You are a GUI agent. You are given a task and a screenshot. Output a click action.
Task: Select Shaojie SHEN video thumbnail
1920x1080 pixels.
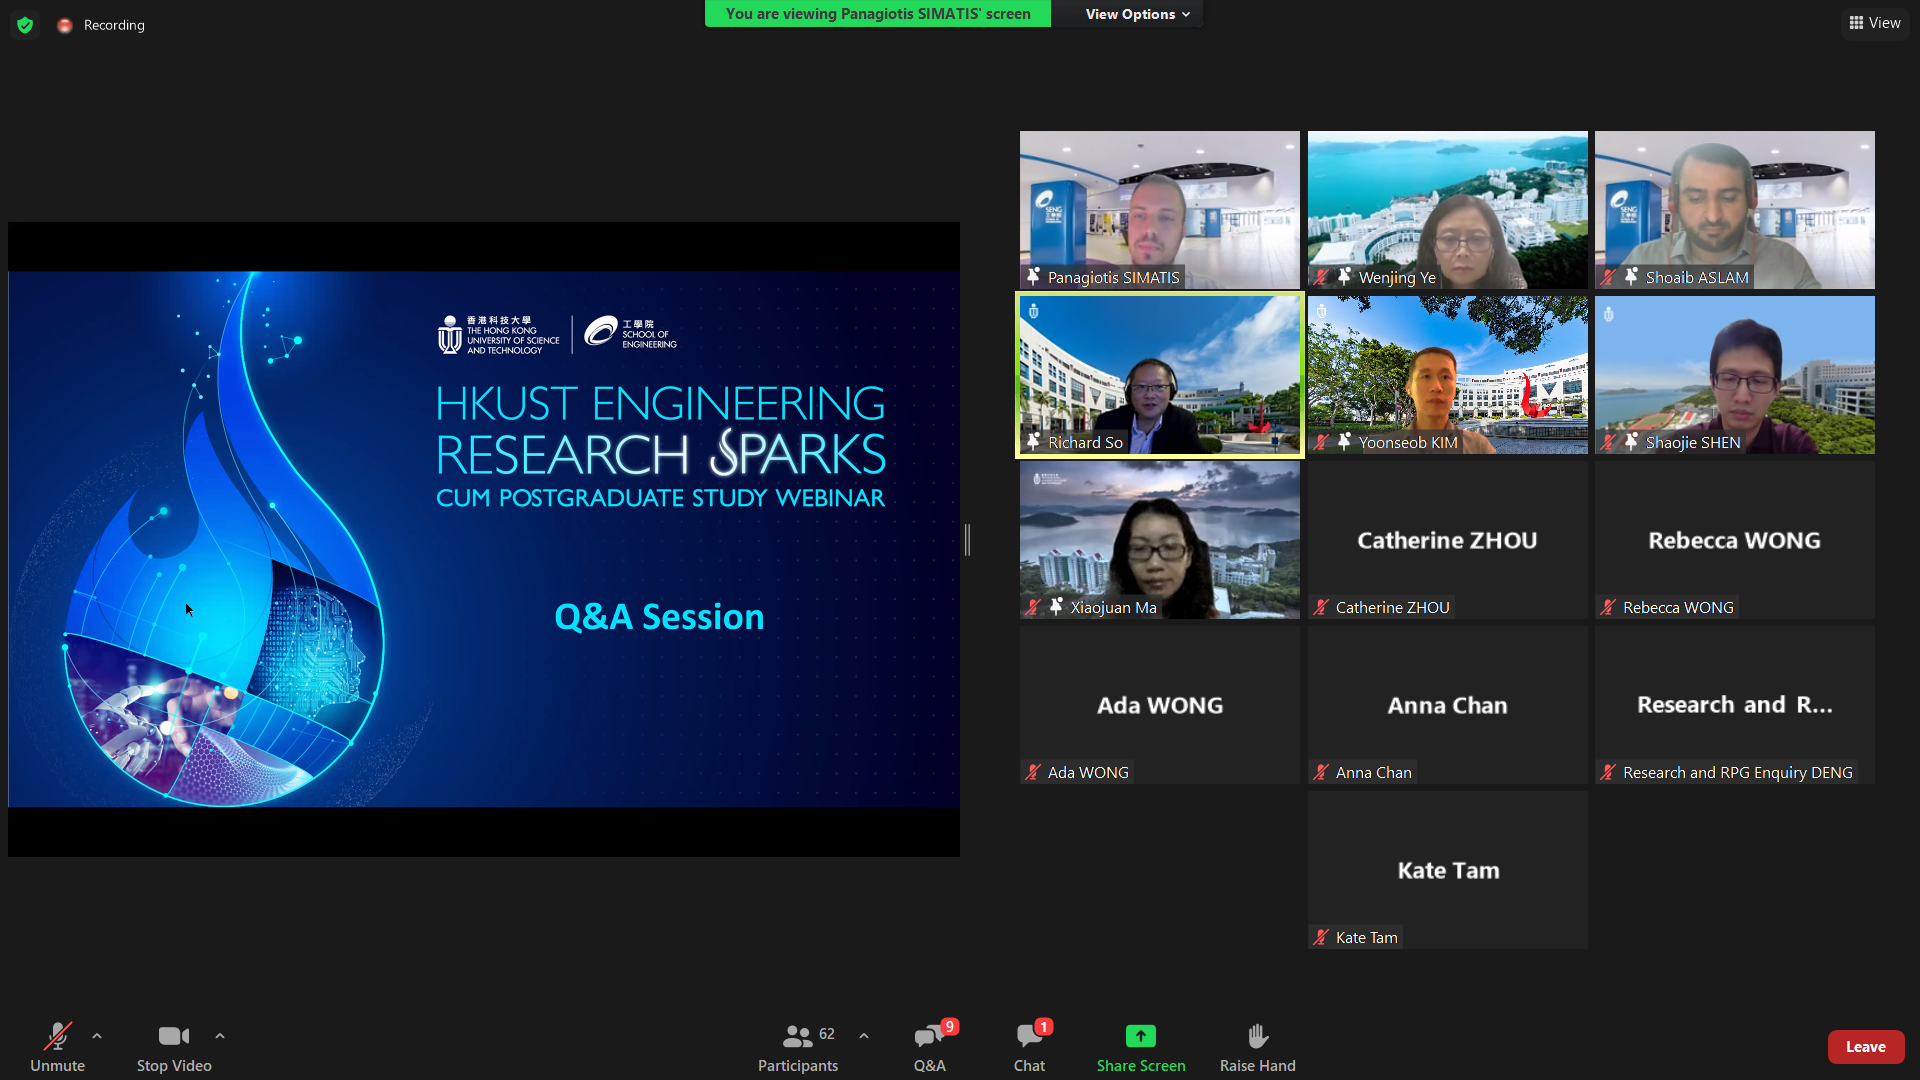click(x=1735, y=375)
